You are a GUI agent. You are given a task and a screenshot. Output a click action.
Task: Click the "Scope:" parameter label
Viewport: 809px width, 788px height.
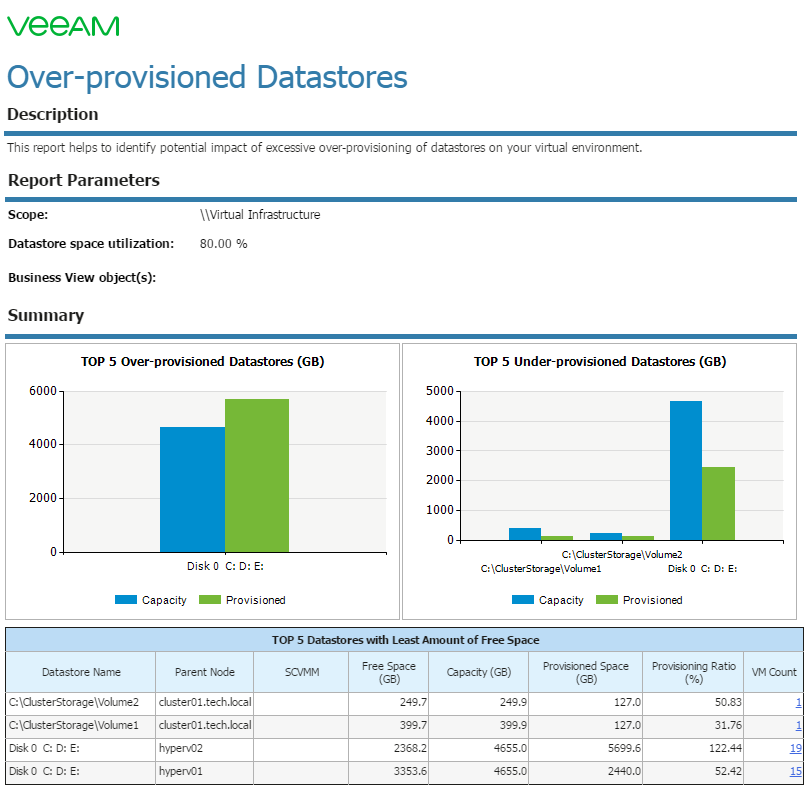[28, 215]
